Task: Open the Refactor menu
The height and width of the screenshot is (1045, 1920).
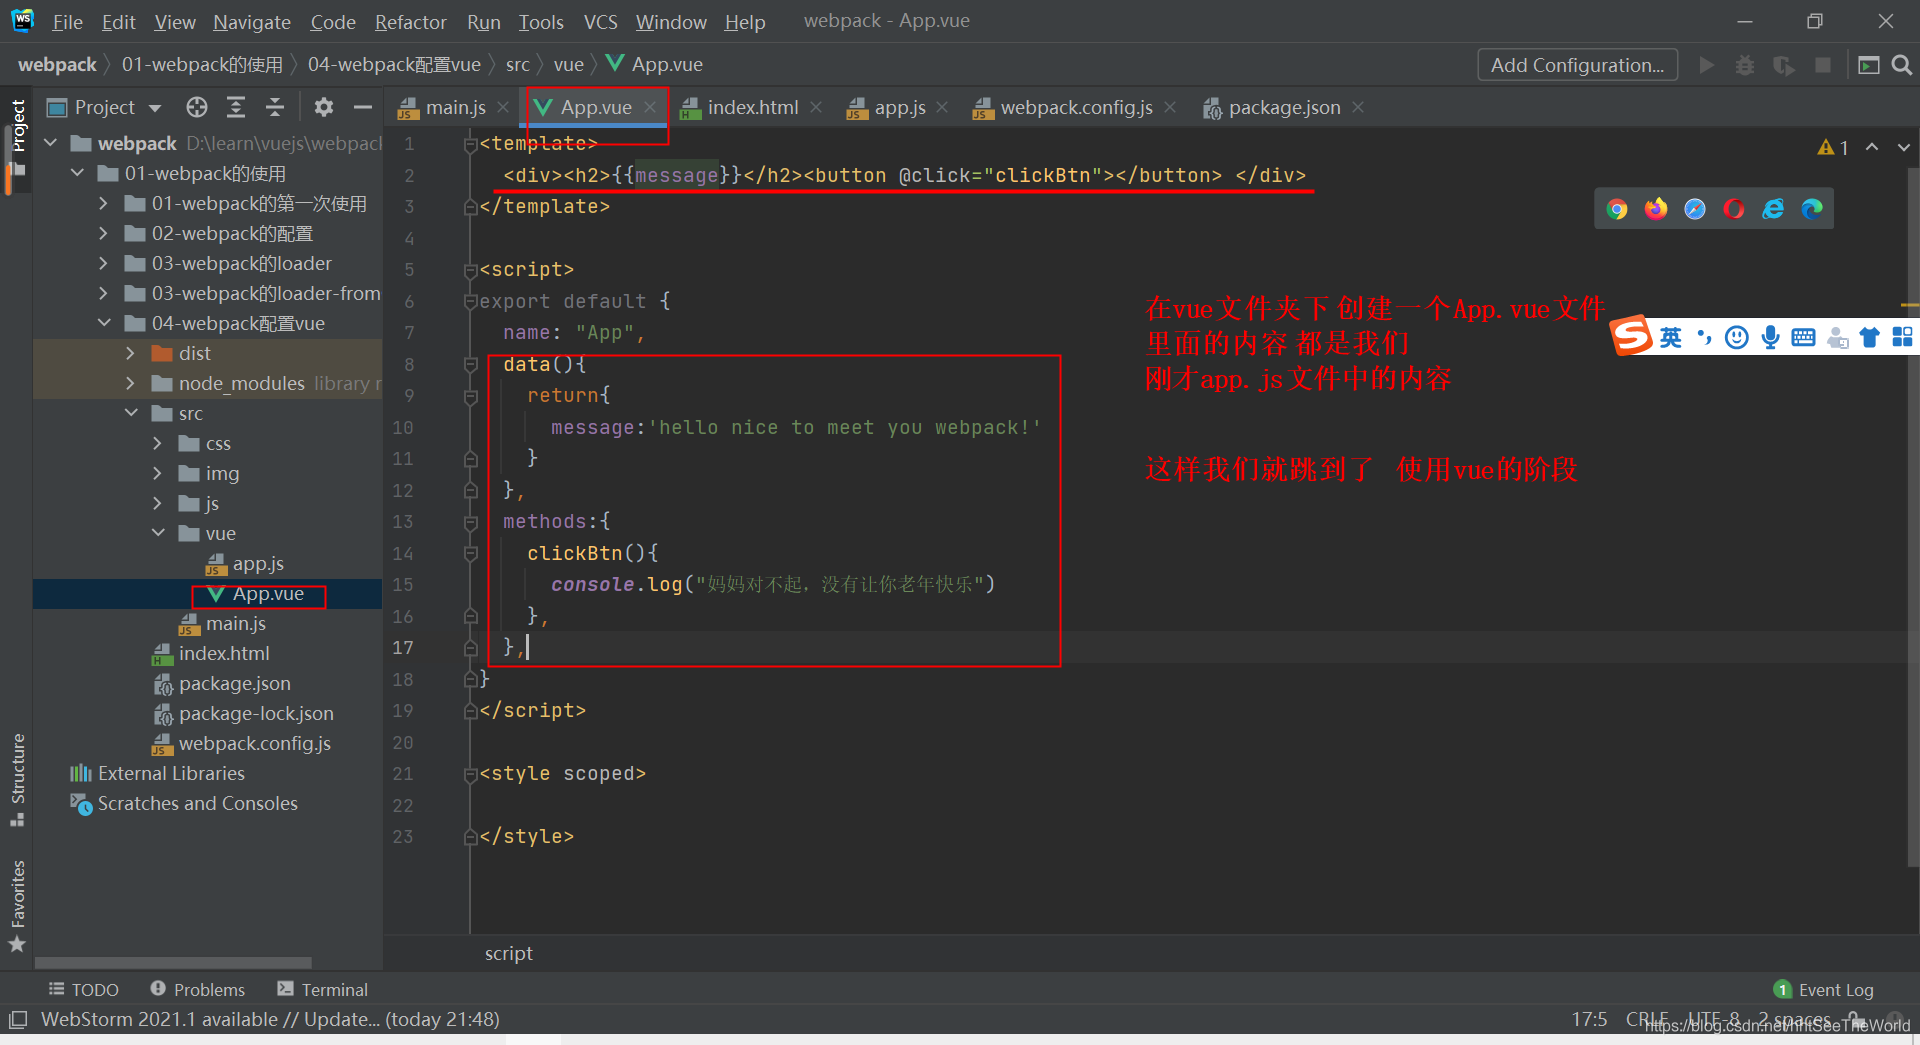Action: tap(410, 21)
